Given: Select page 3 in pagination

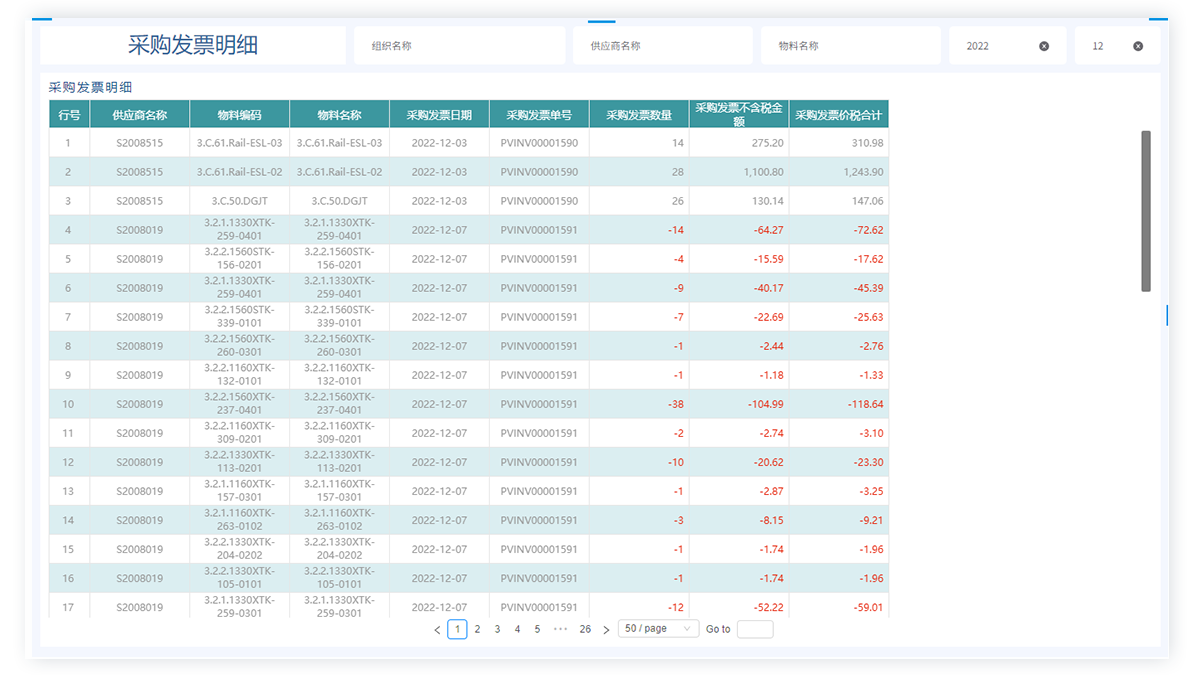Looking at the screenshot, I should [x=497, y=629].
